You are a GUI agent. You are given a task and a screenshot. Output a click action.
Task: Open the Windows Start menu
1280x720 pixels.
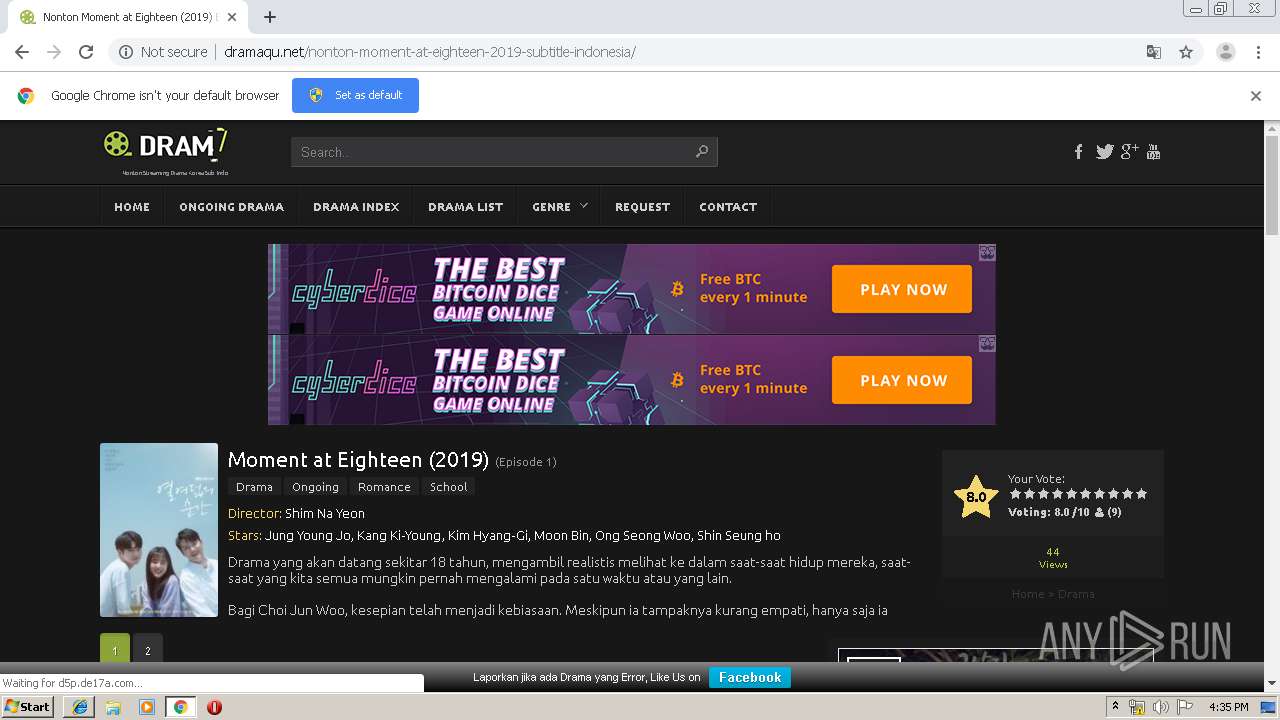tap(28, 707)
